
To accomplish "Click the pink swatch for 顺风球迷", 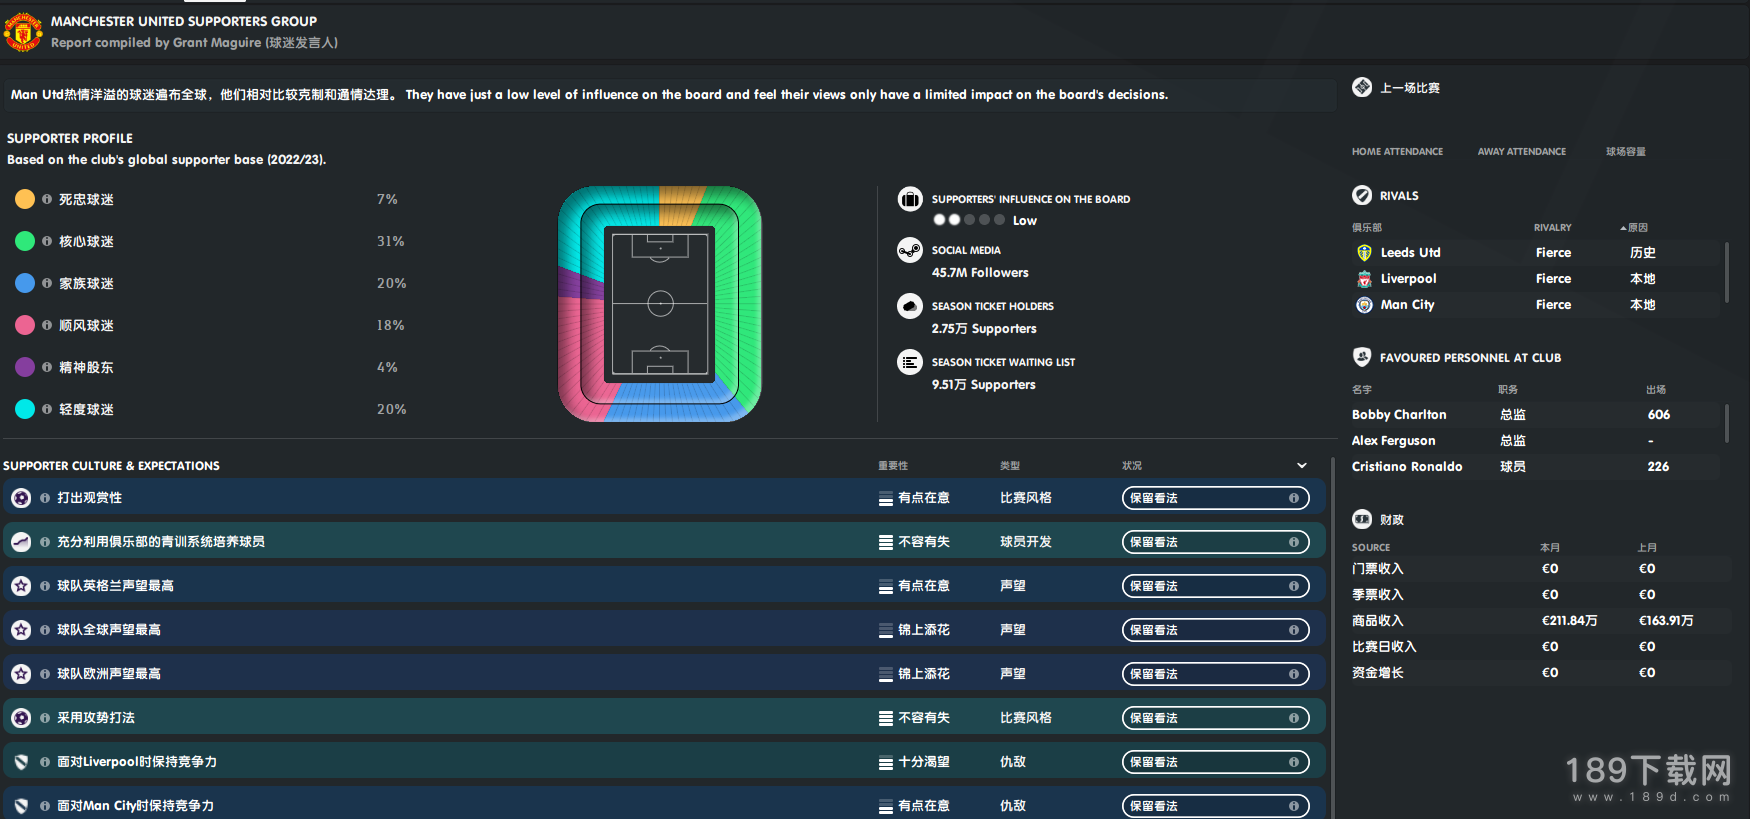I will [25, 325].
